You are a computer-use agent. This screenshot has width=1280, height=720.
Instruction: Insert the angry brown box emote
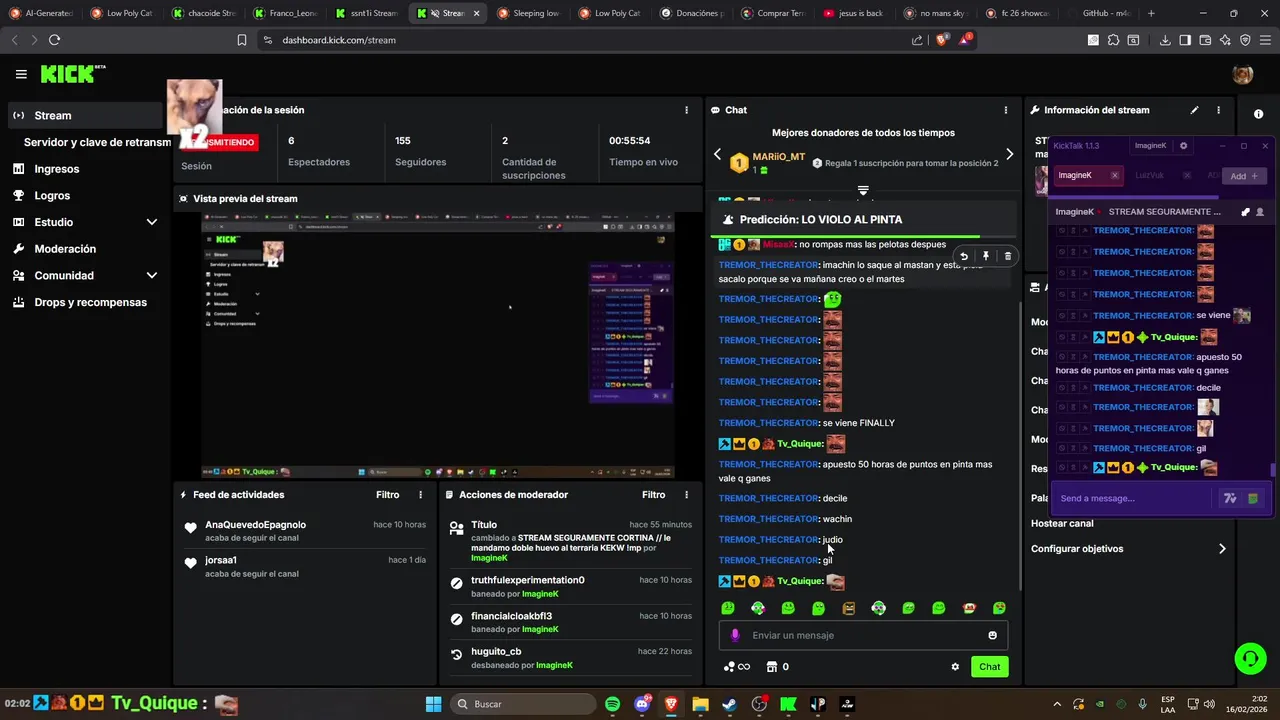(x=848, y=608)
